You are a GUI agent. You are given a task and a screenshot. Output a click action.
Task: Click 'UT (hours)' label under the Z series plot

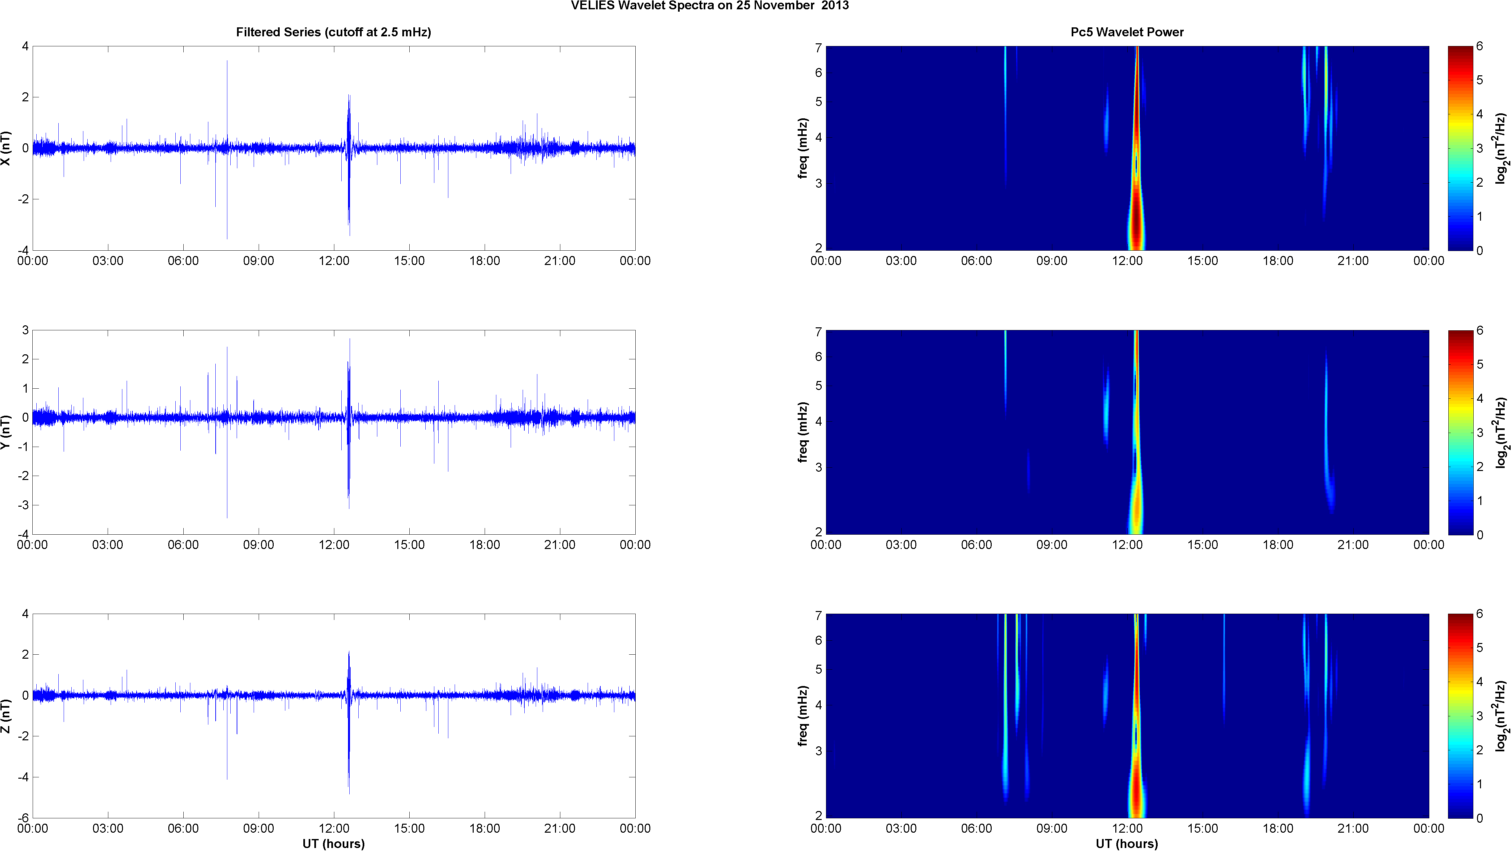[x=334, y=844]
